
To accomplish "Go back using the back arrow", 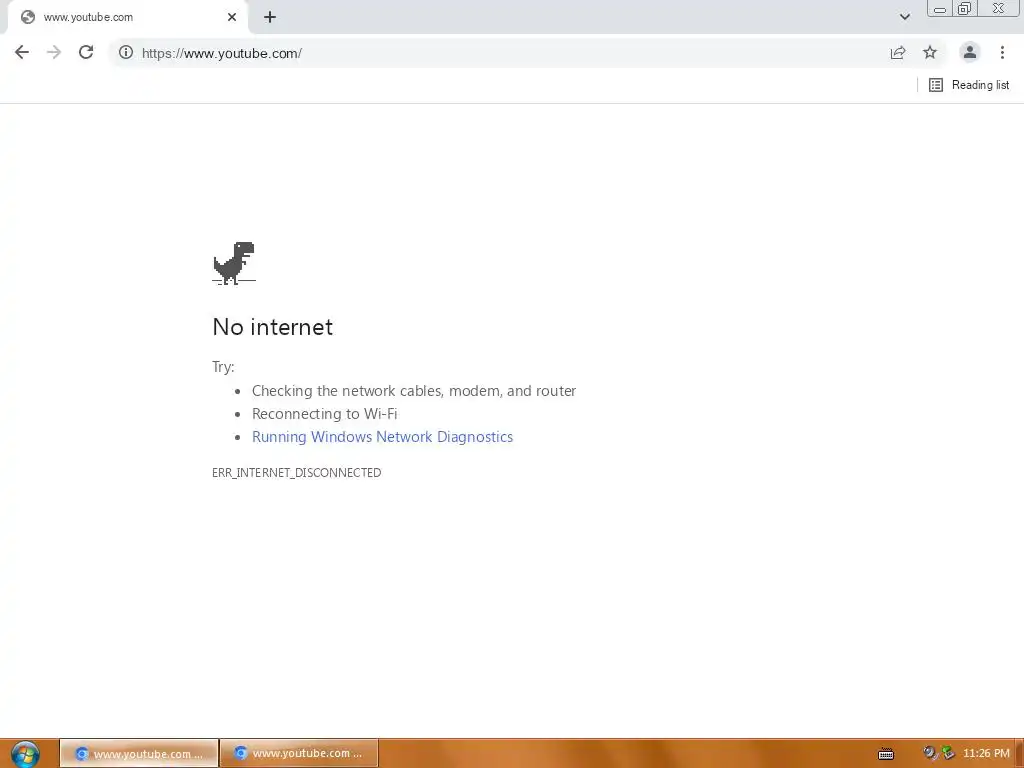I will tap(22, 52).
